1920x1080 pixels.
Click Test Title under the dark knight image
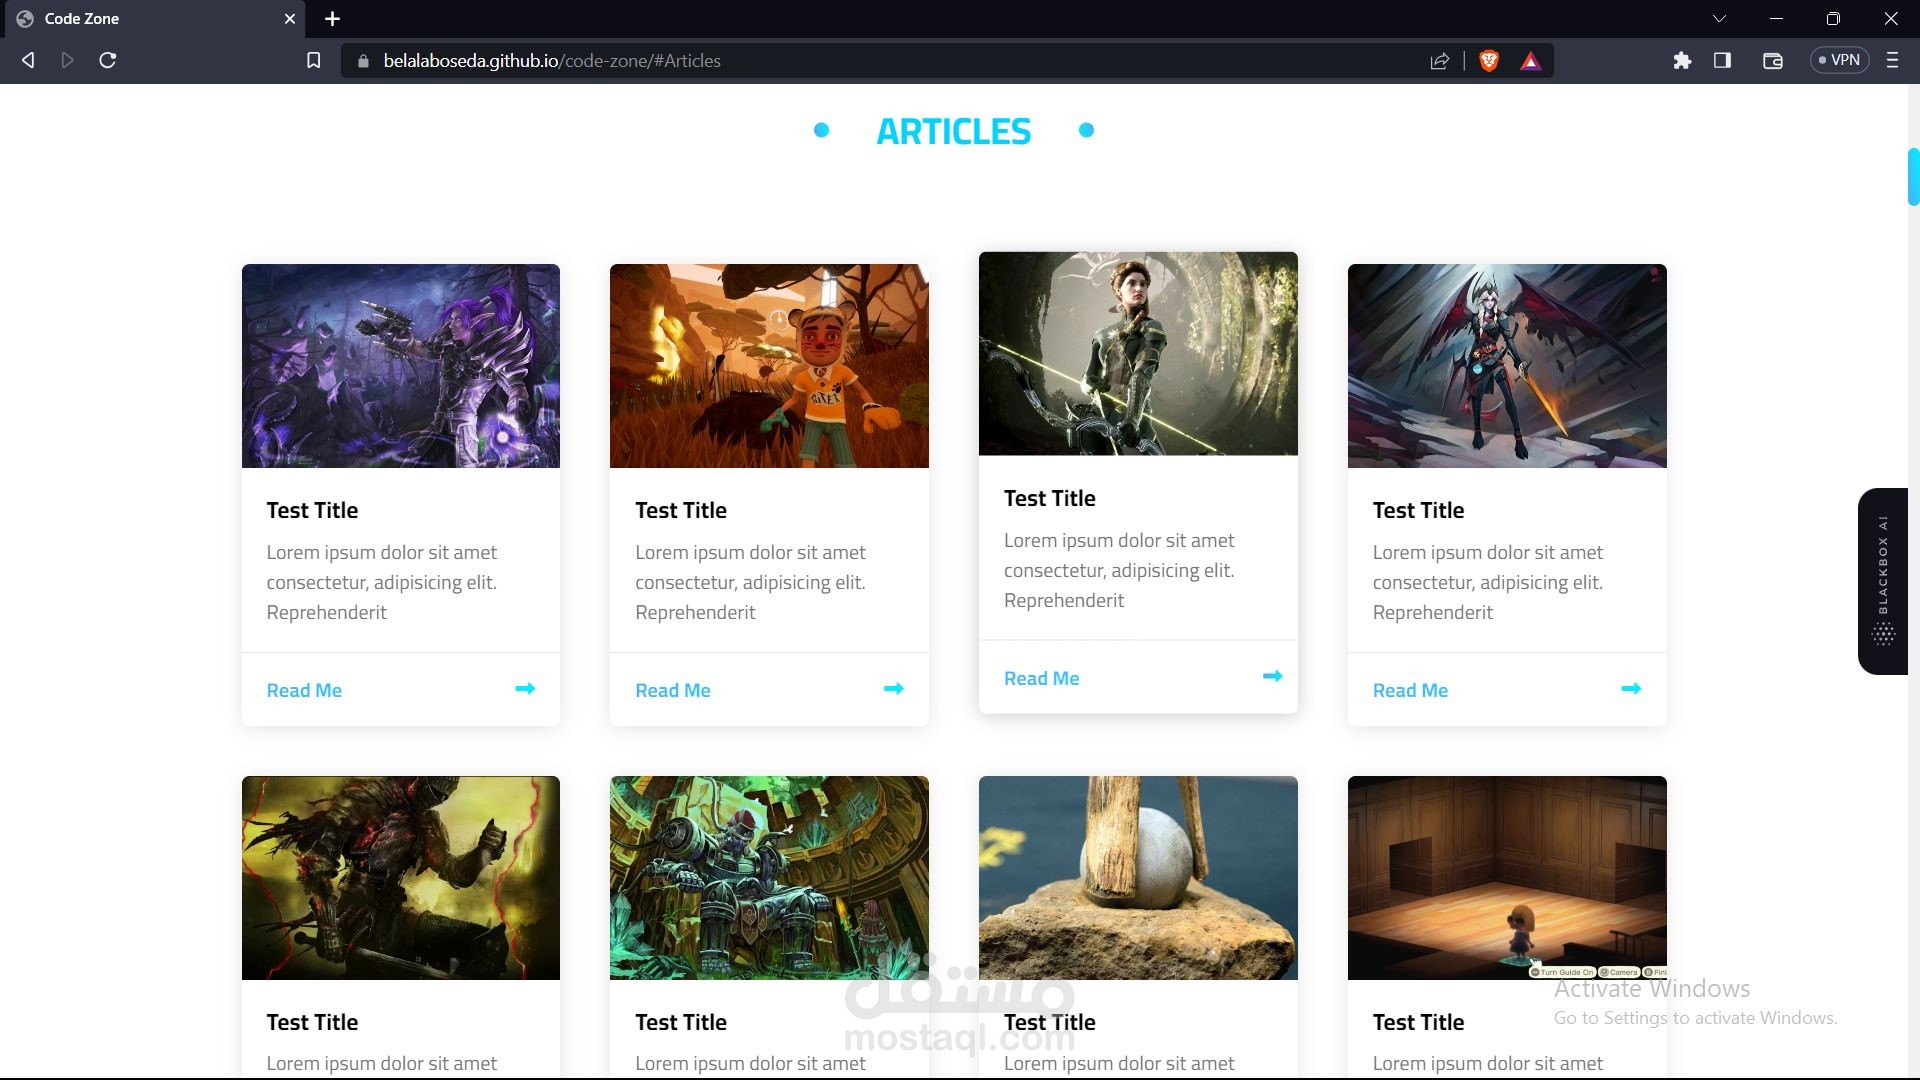tap(312, 1023)
